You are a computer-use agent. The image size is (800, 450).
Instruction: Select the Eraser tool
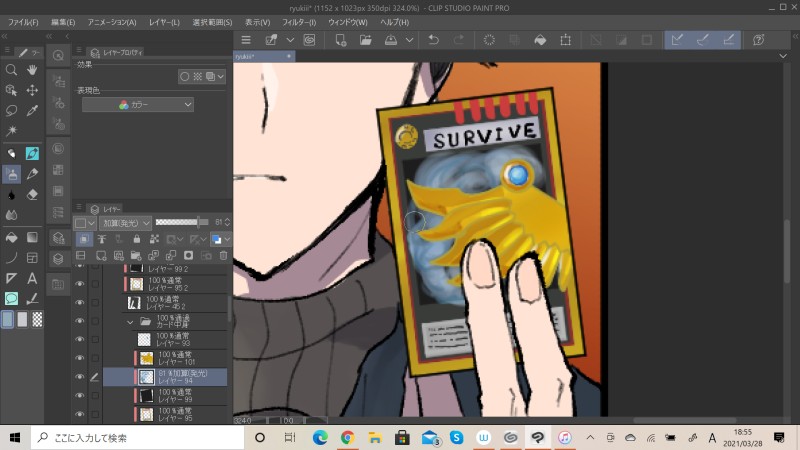(x=32, y=194)
